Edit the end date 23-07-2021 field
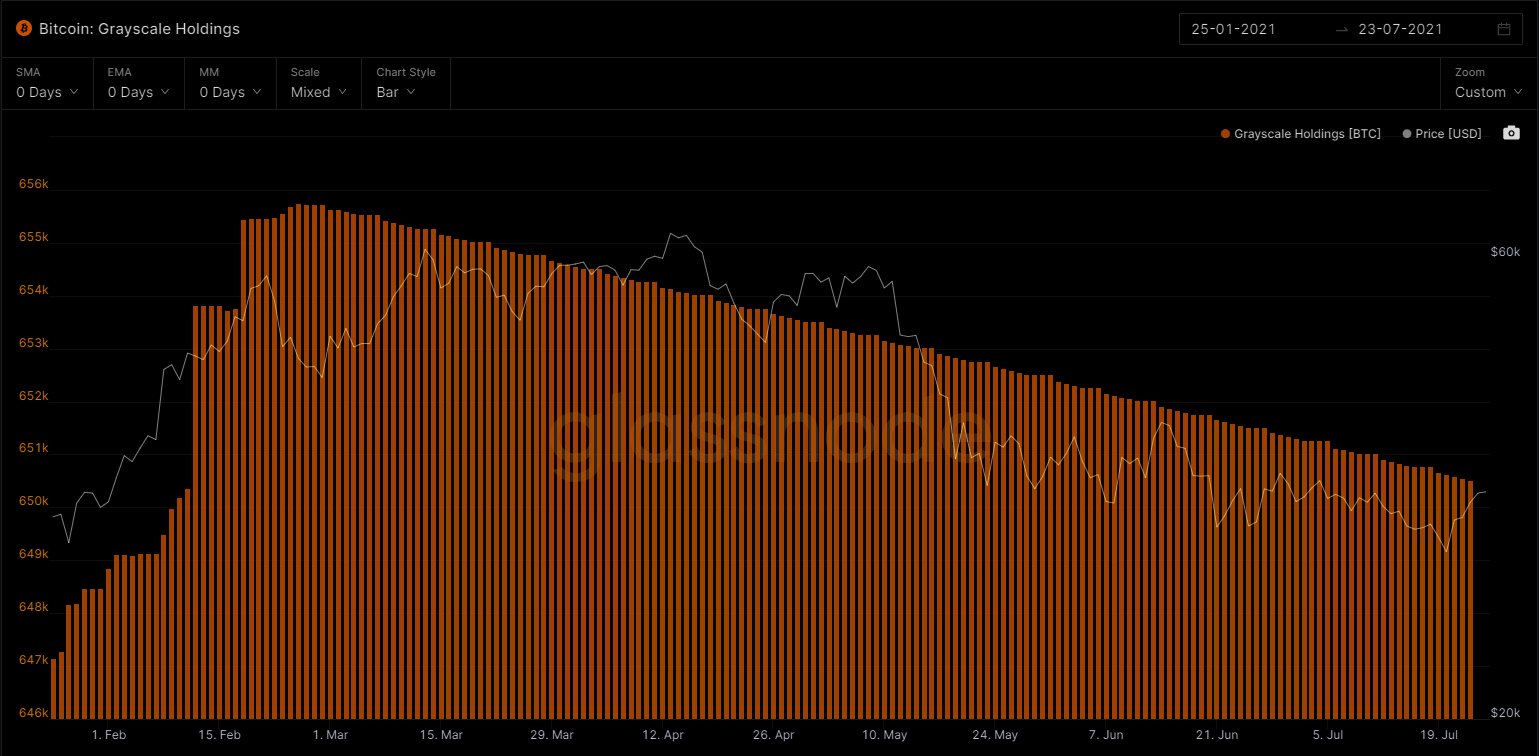 (1400, 29)
